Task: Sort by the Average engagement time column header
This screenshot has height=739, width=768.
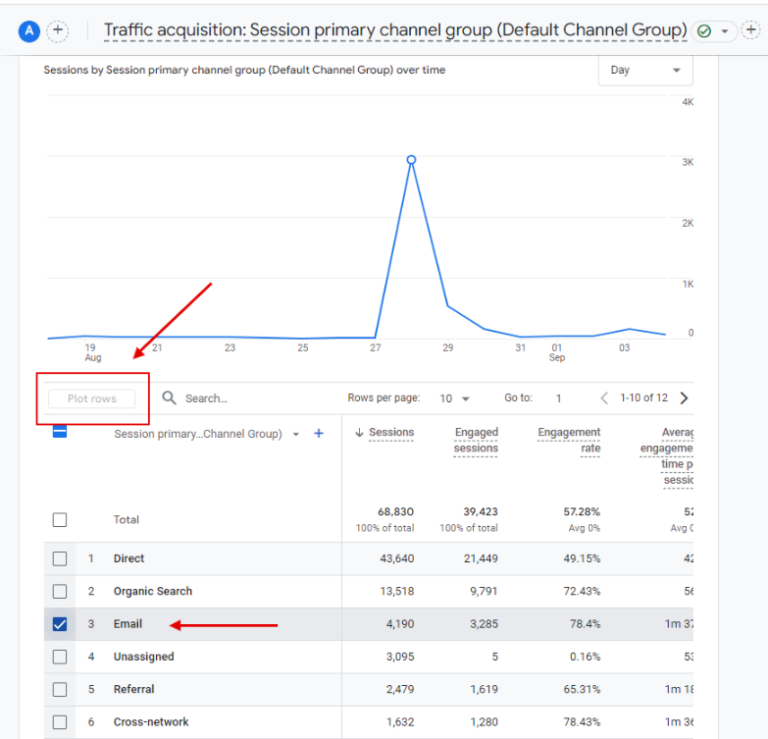Action: (x=667, y=456)
